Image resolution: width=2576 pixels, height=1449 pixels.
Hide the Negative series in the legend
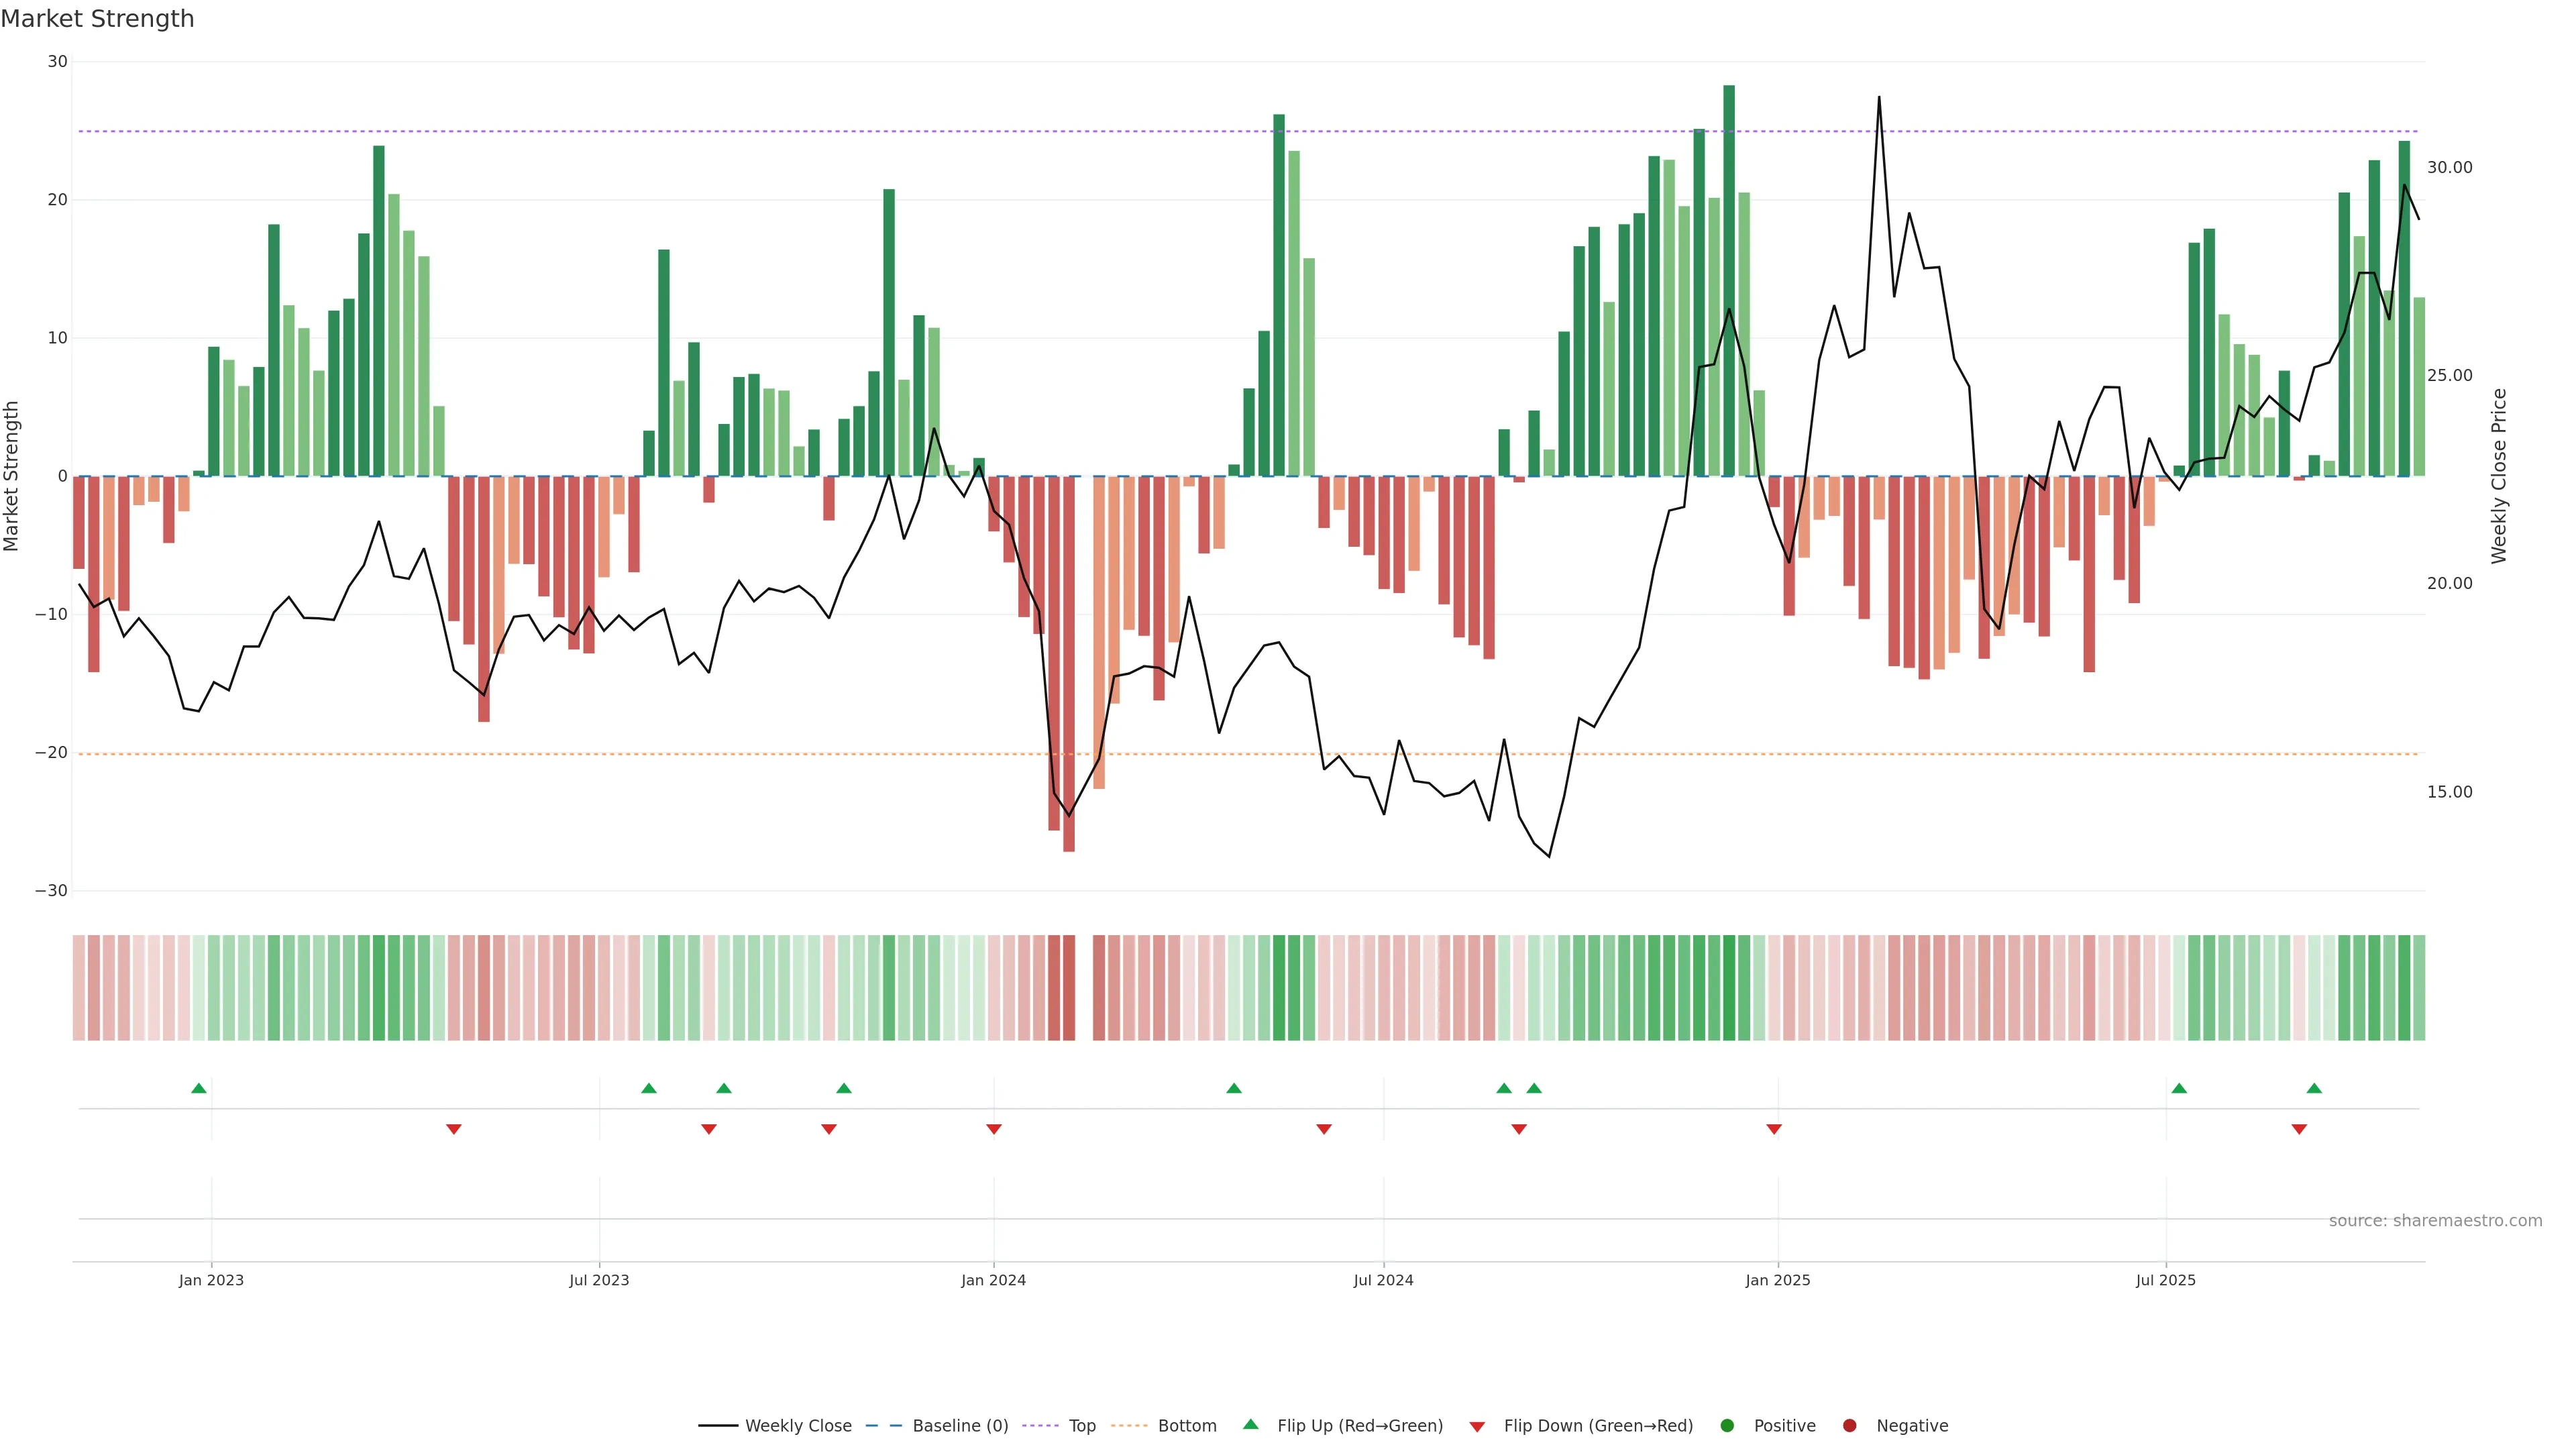point(1911,1426)
